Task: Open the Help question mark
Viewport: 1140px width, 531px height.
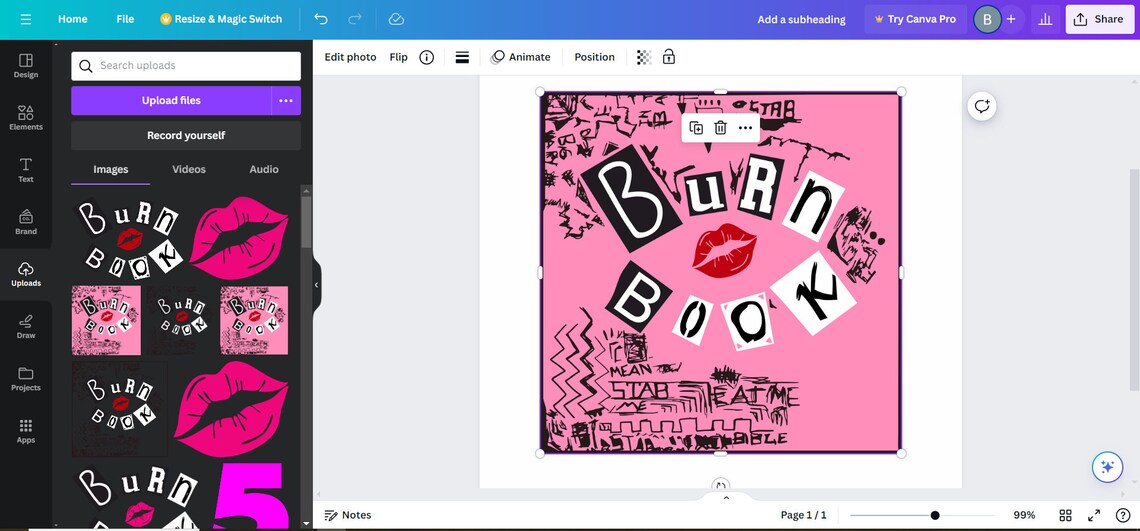Action: (1123, 515)
